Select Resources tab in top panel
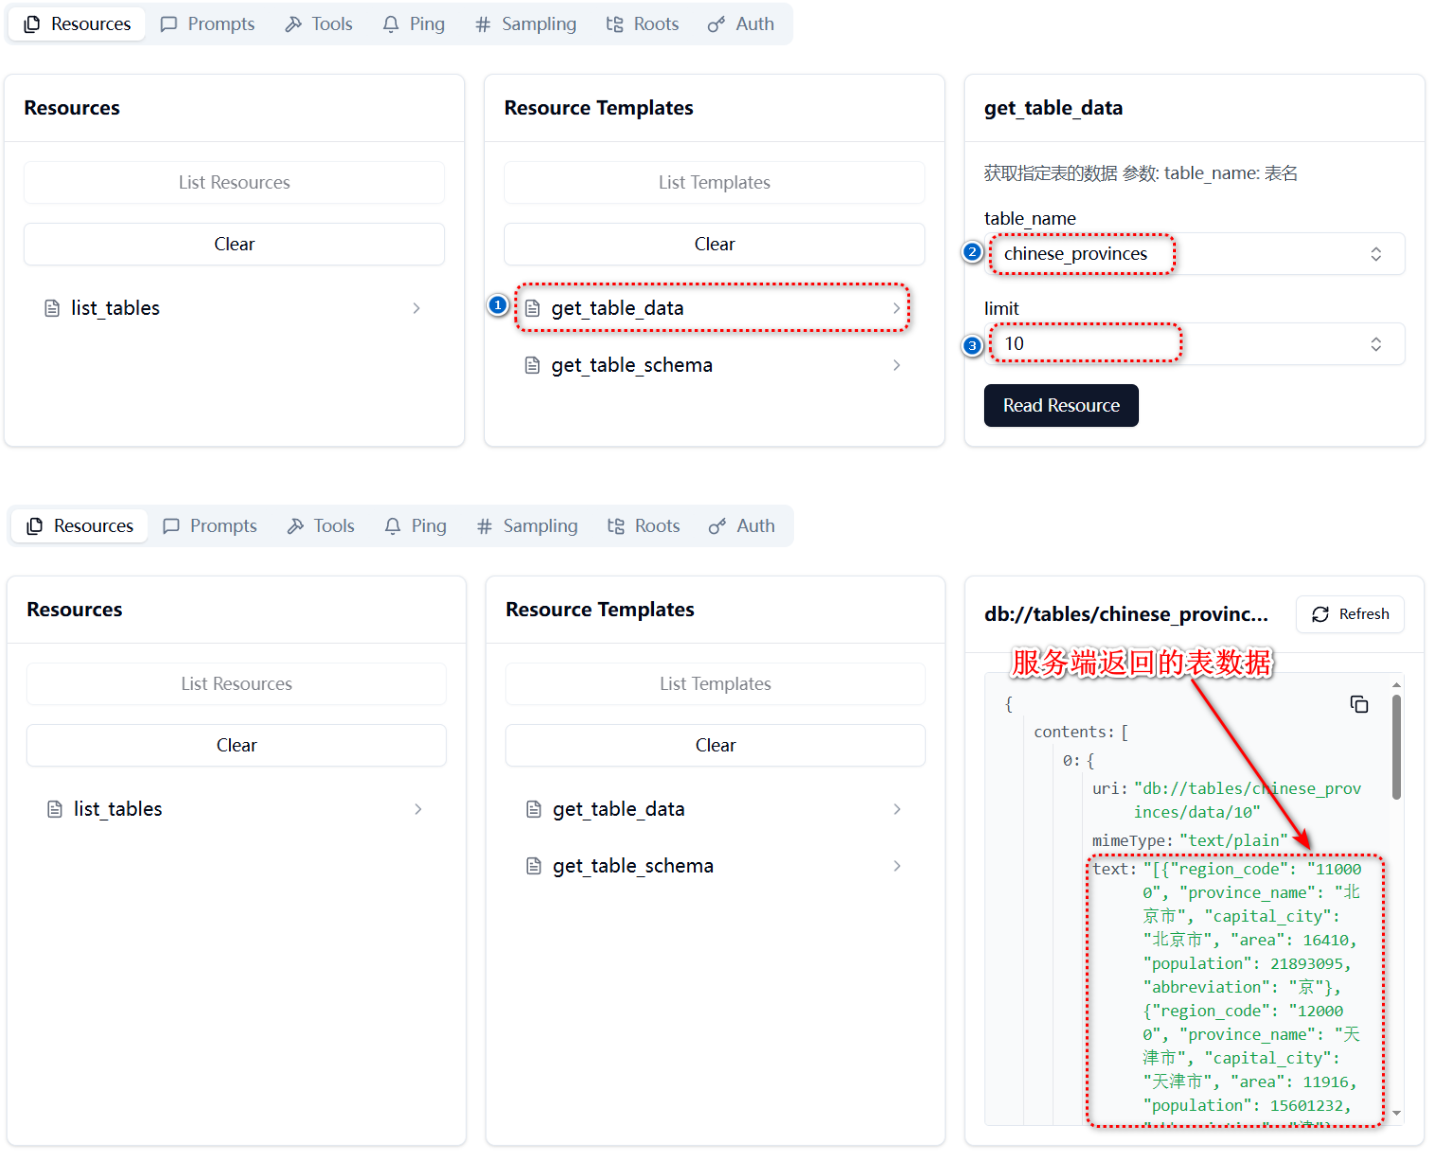This screenshot has width=1440, height=1164. (77, 24)
